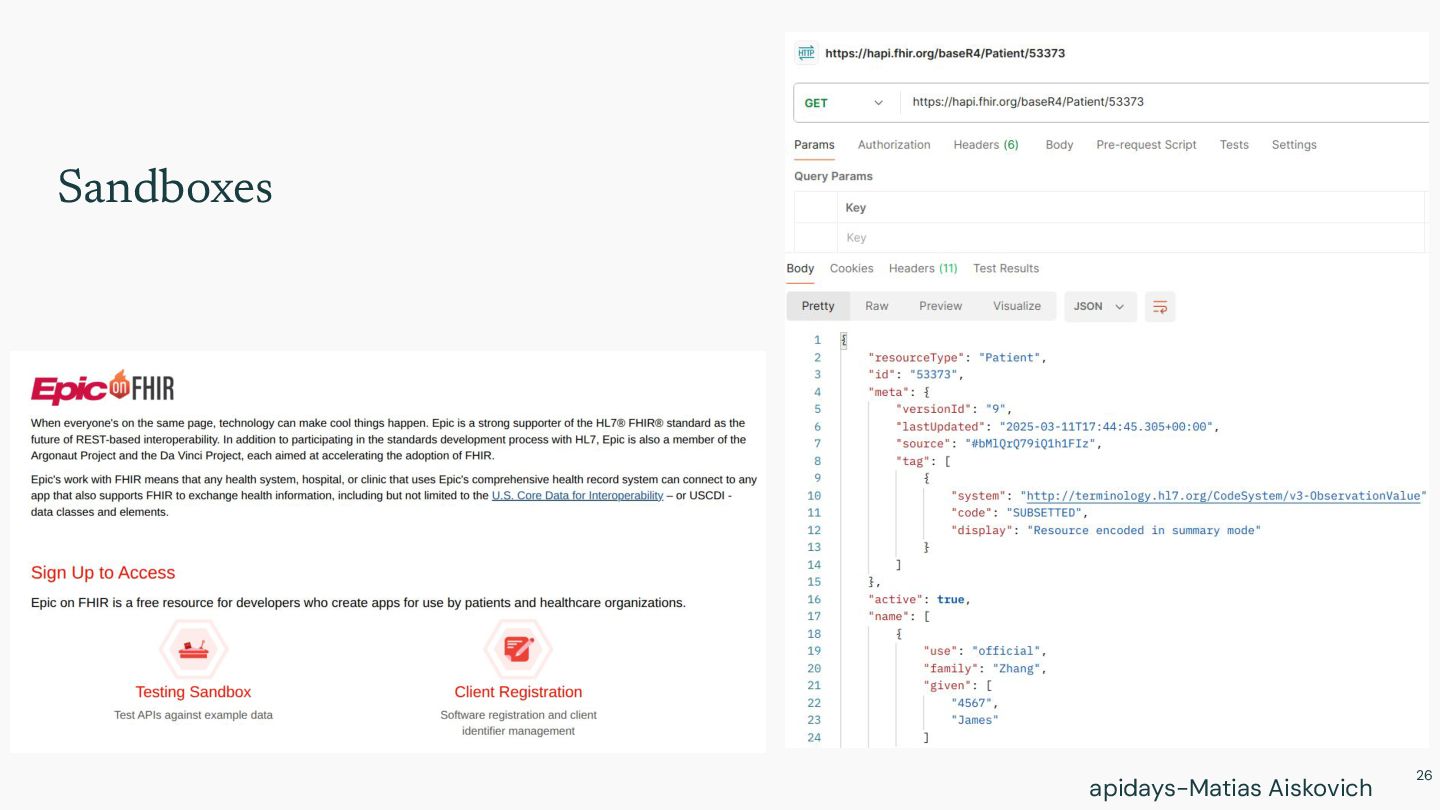Select the response Body tab
The image size is (1440, 810).
[x=800, y=268]
